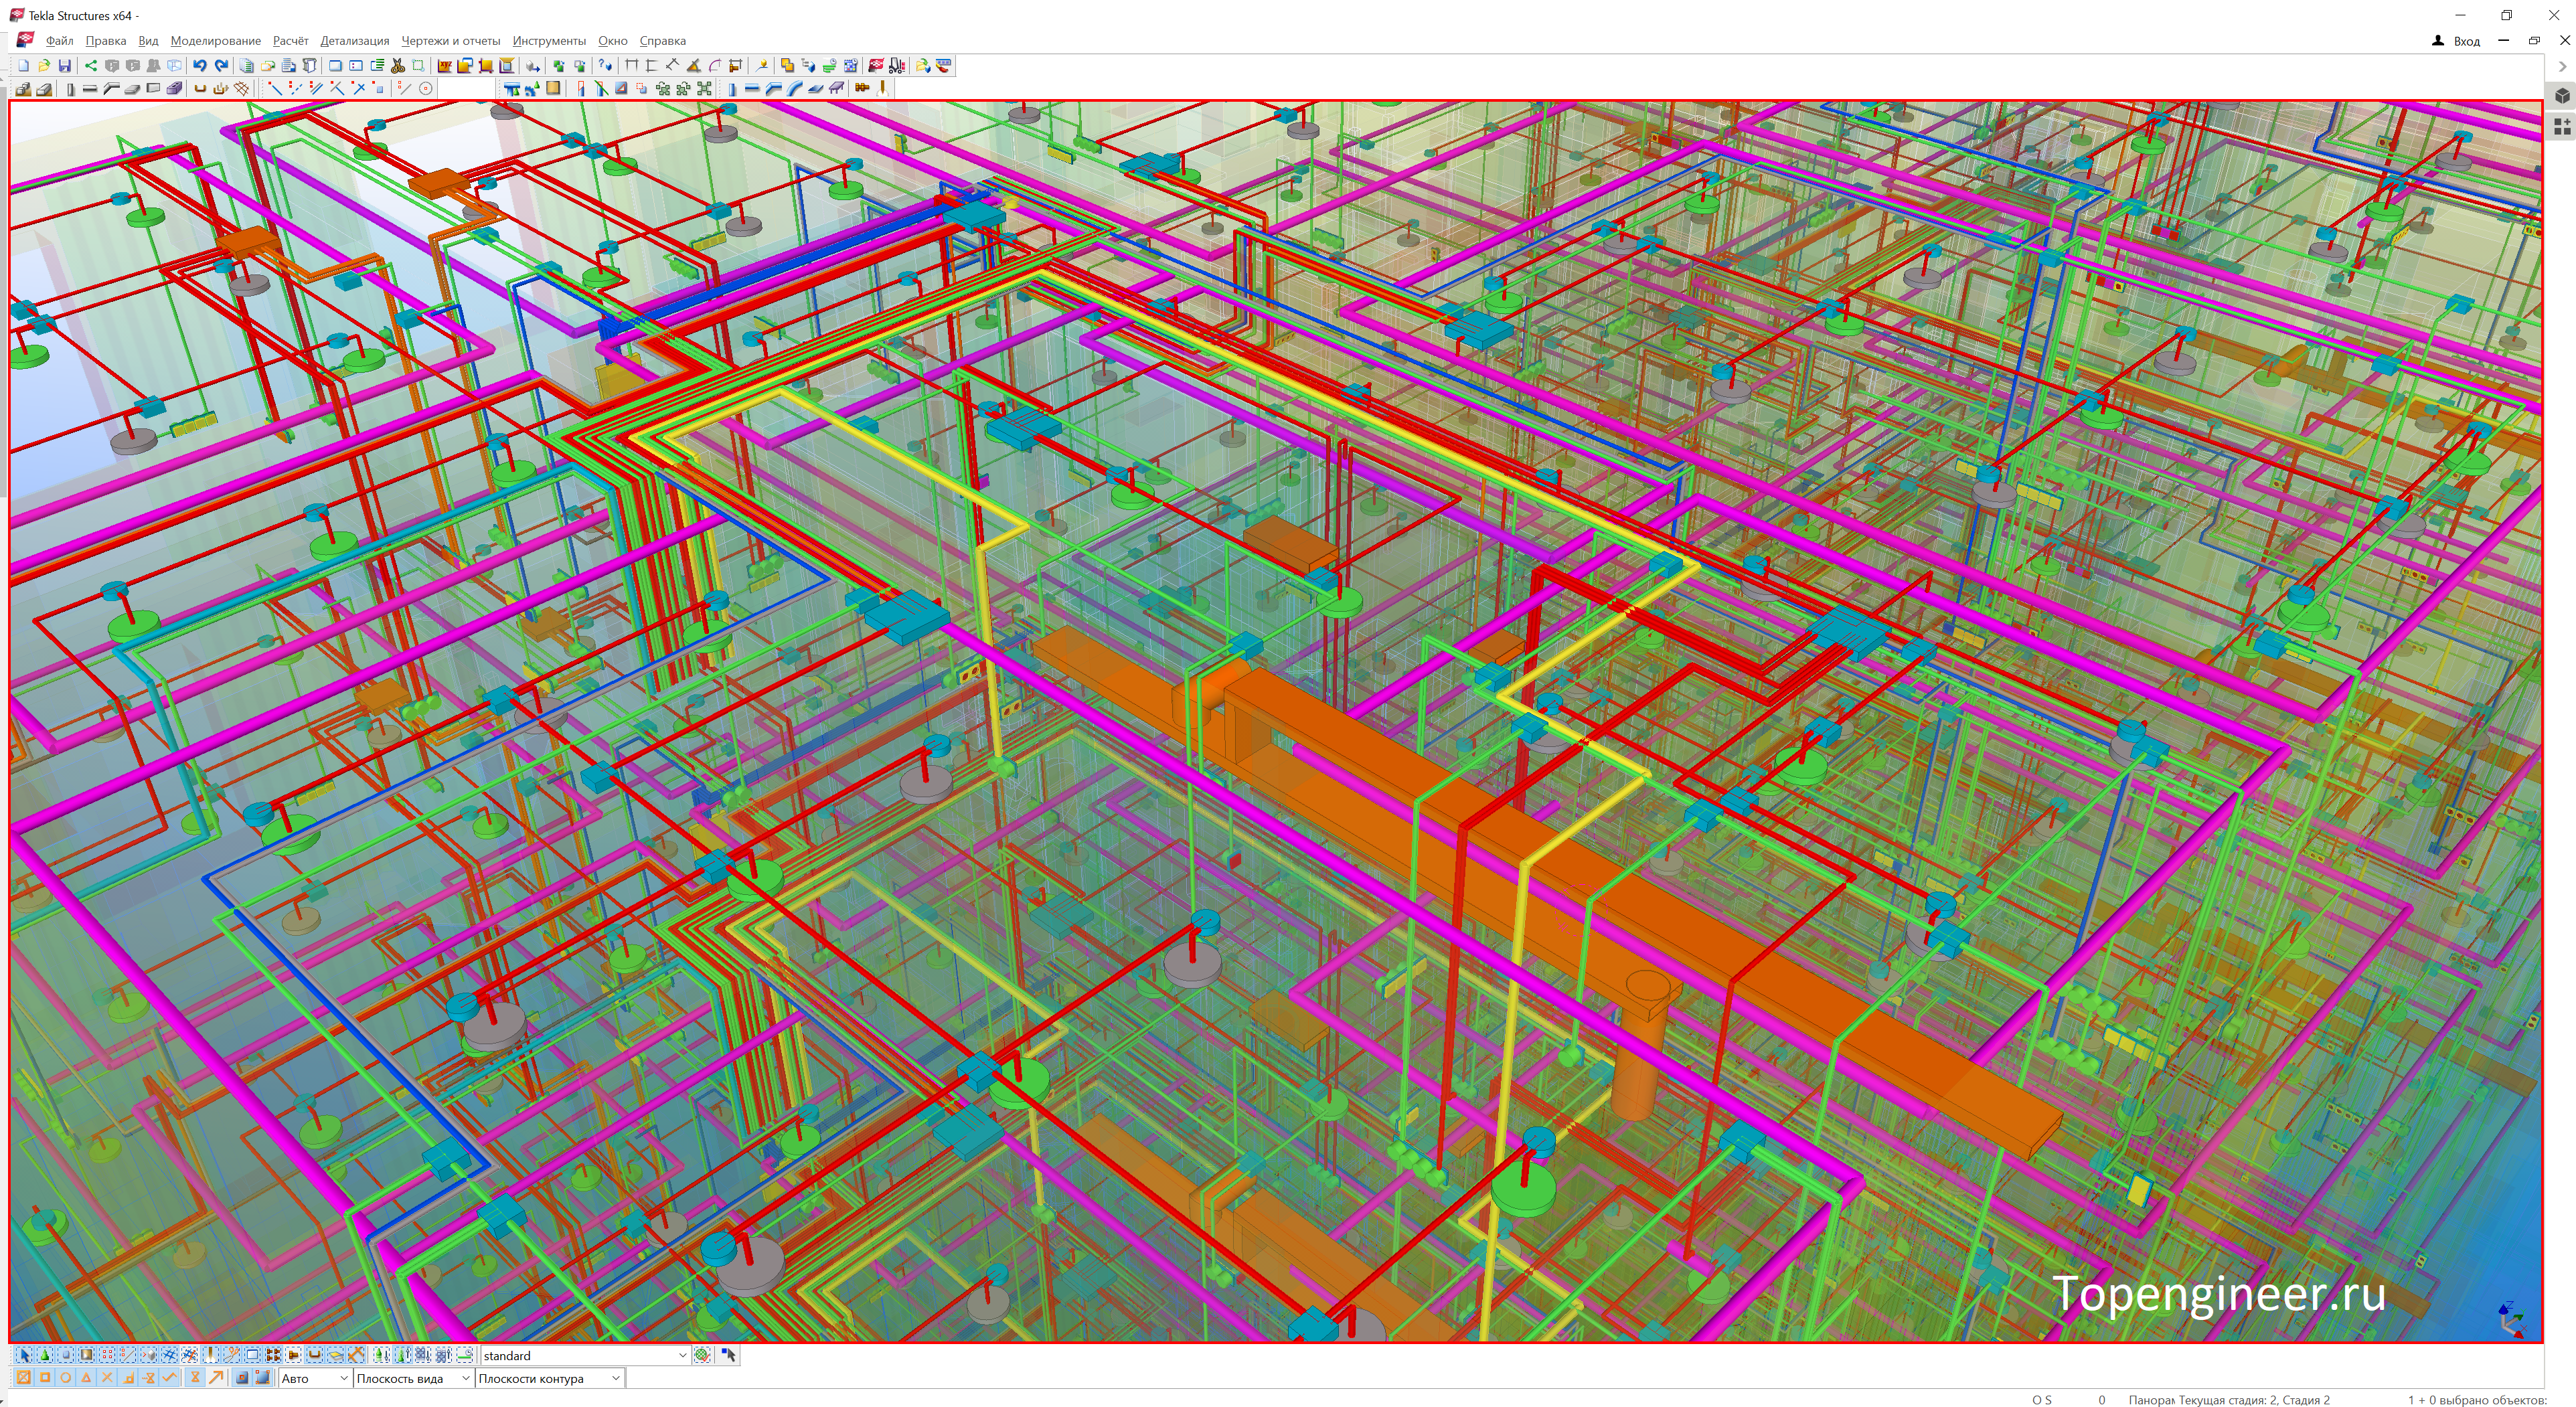
Task: Click the share model icon
Action: [90, 66]
